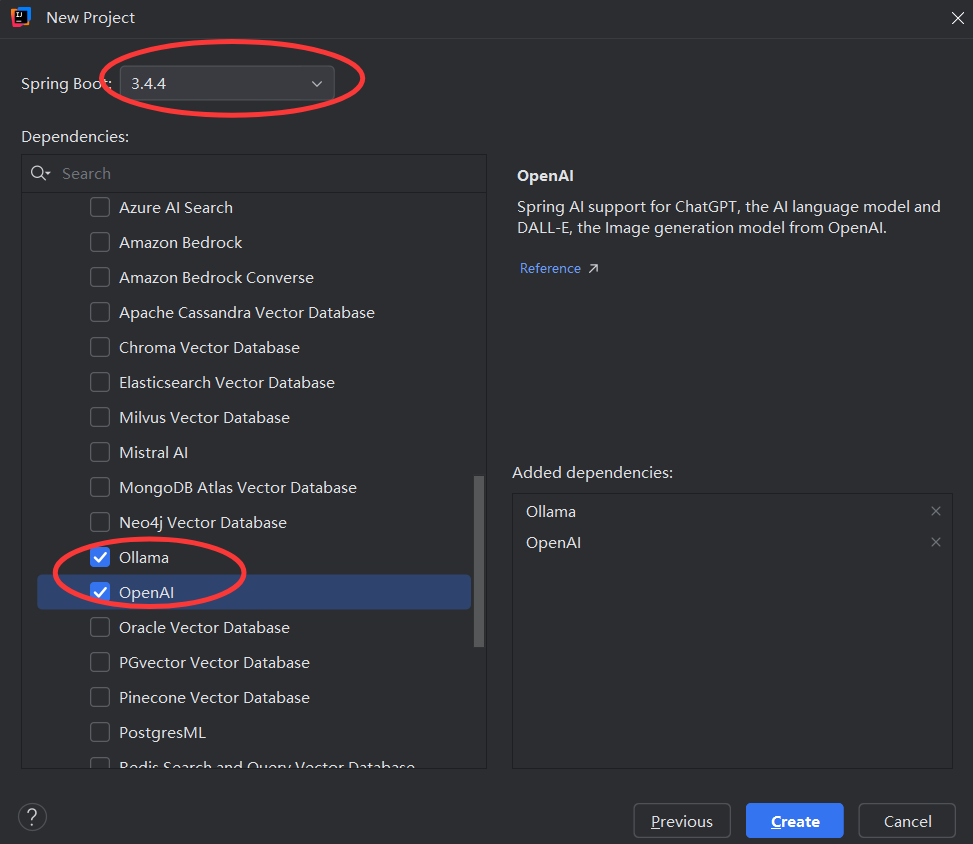Check Elasticsearch Vector Database box
Screen dimensions: 973x844
tap(100, 382)
